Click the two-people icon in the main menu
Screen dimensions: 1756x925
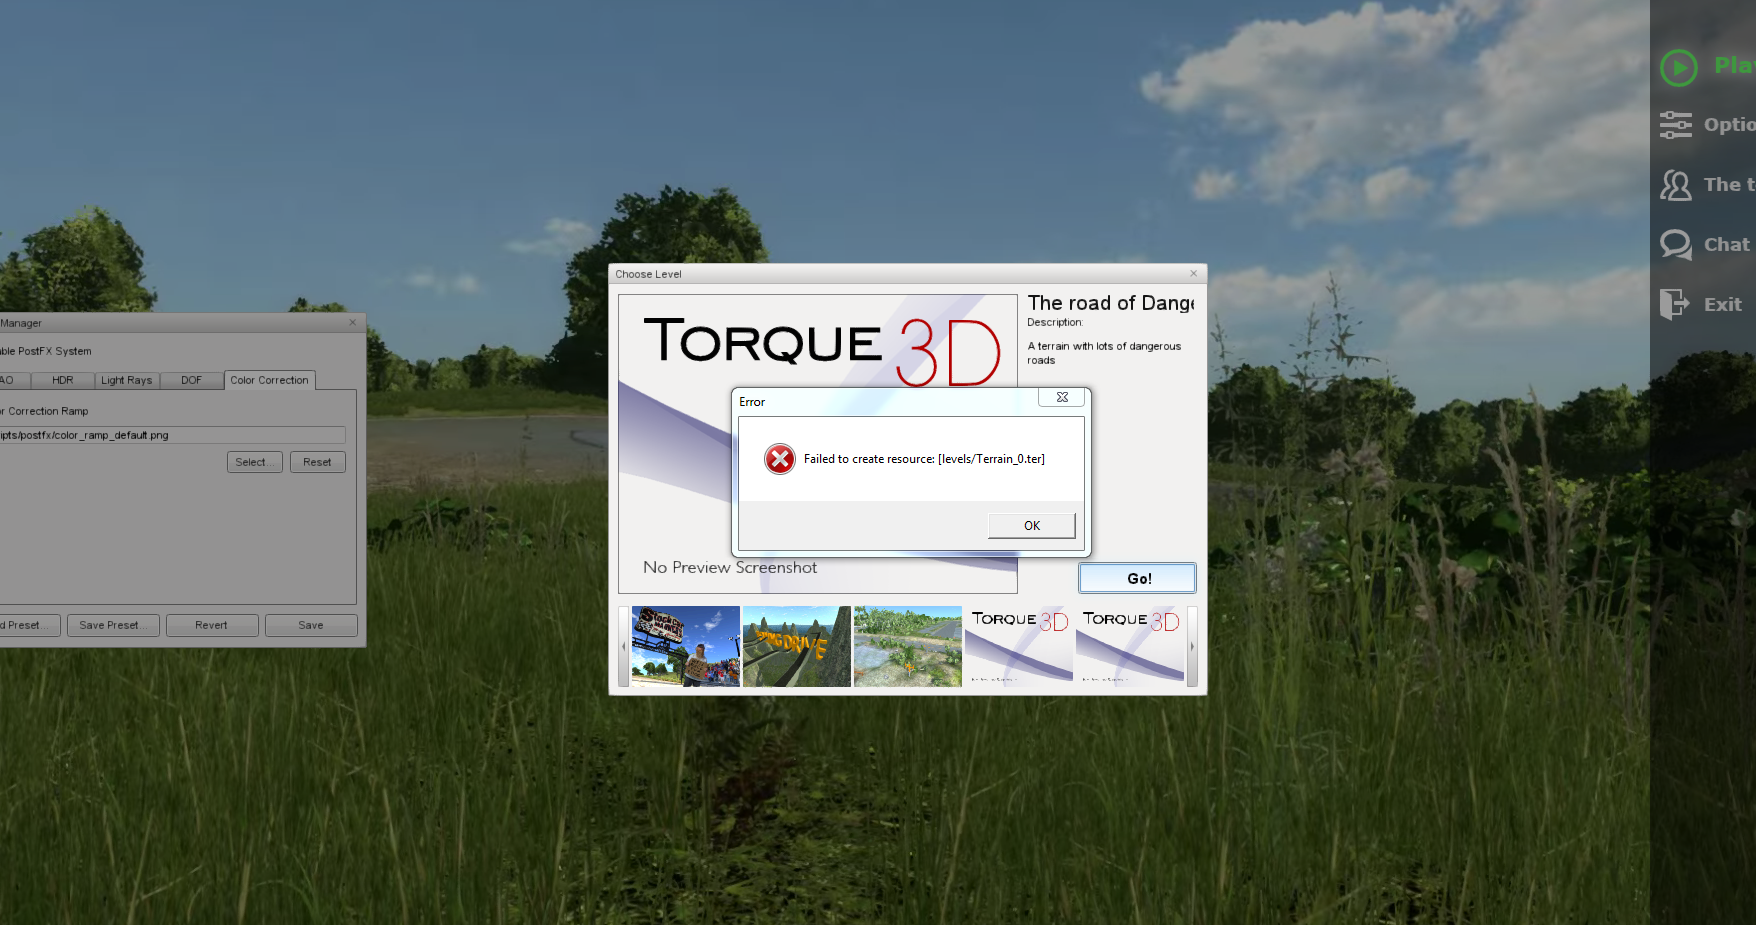pyautogui.click(x=1676, y=185)
